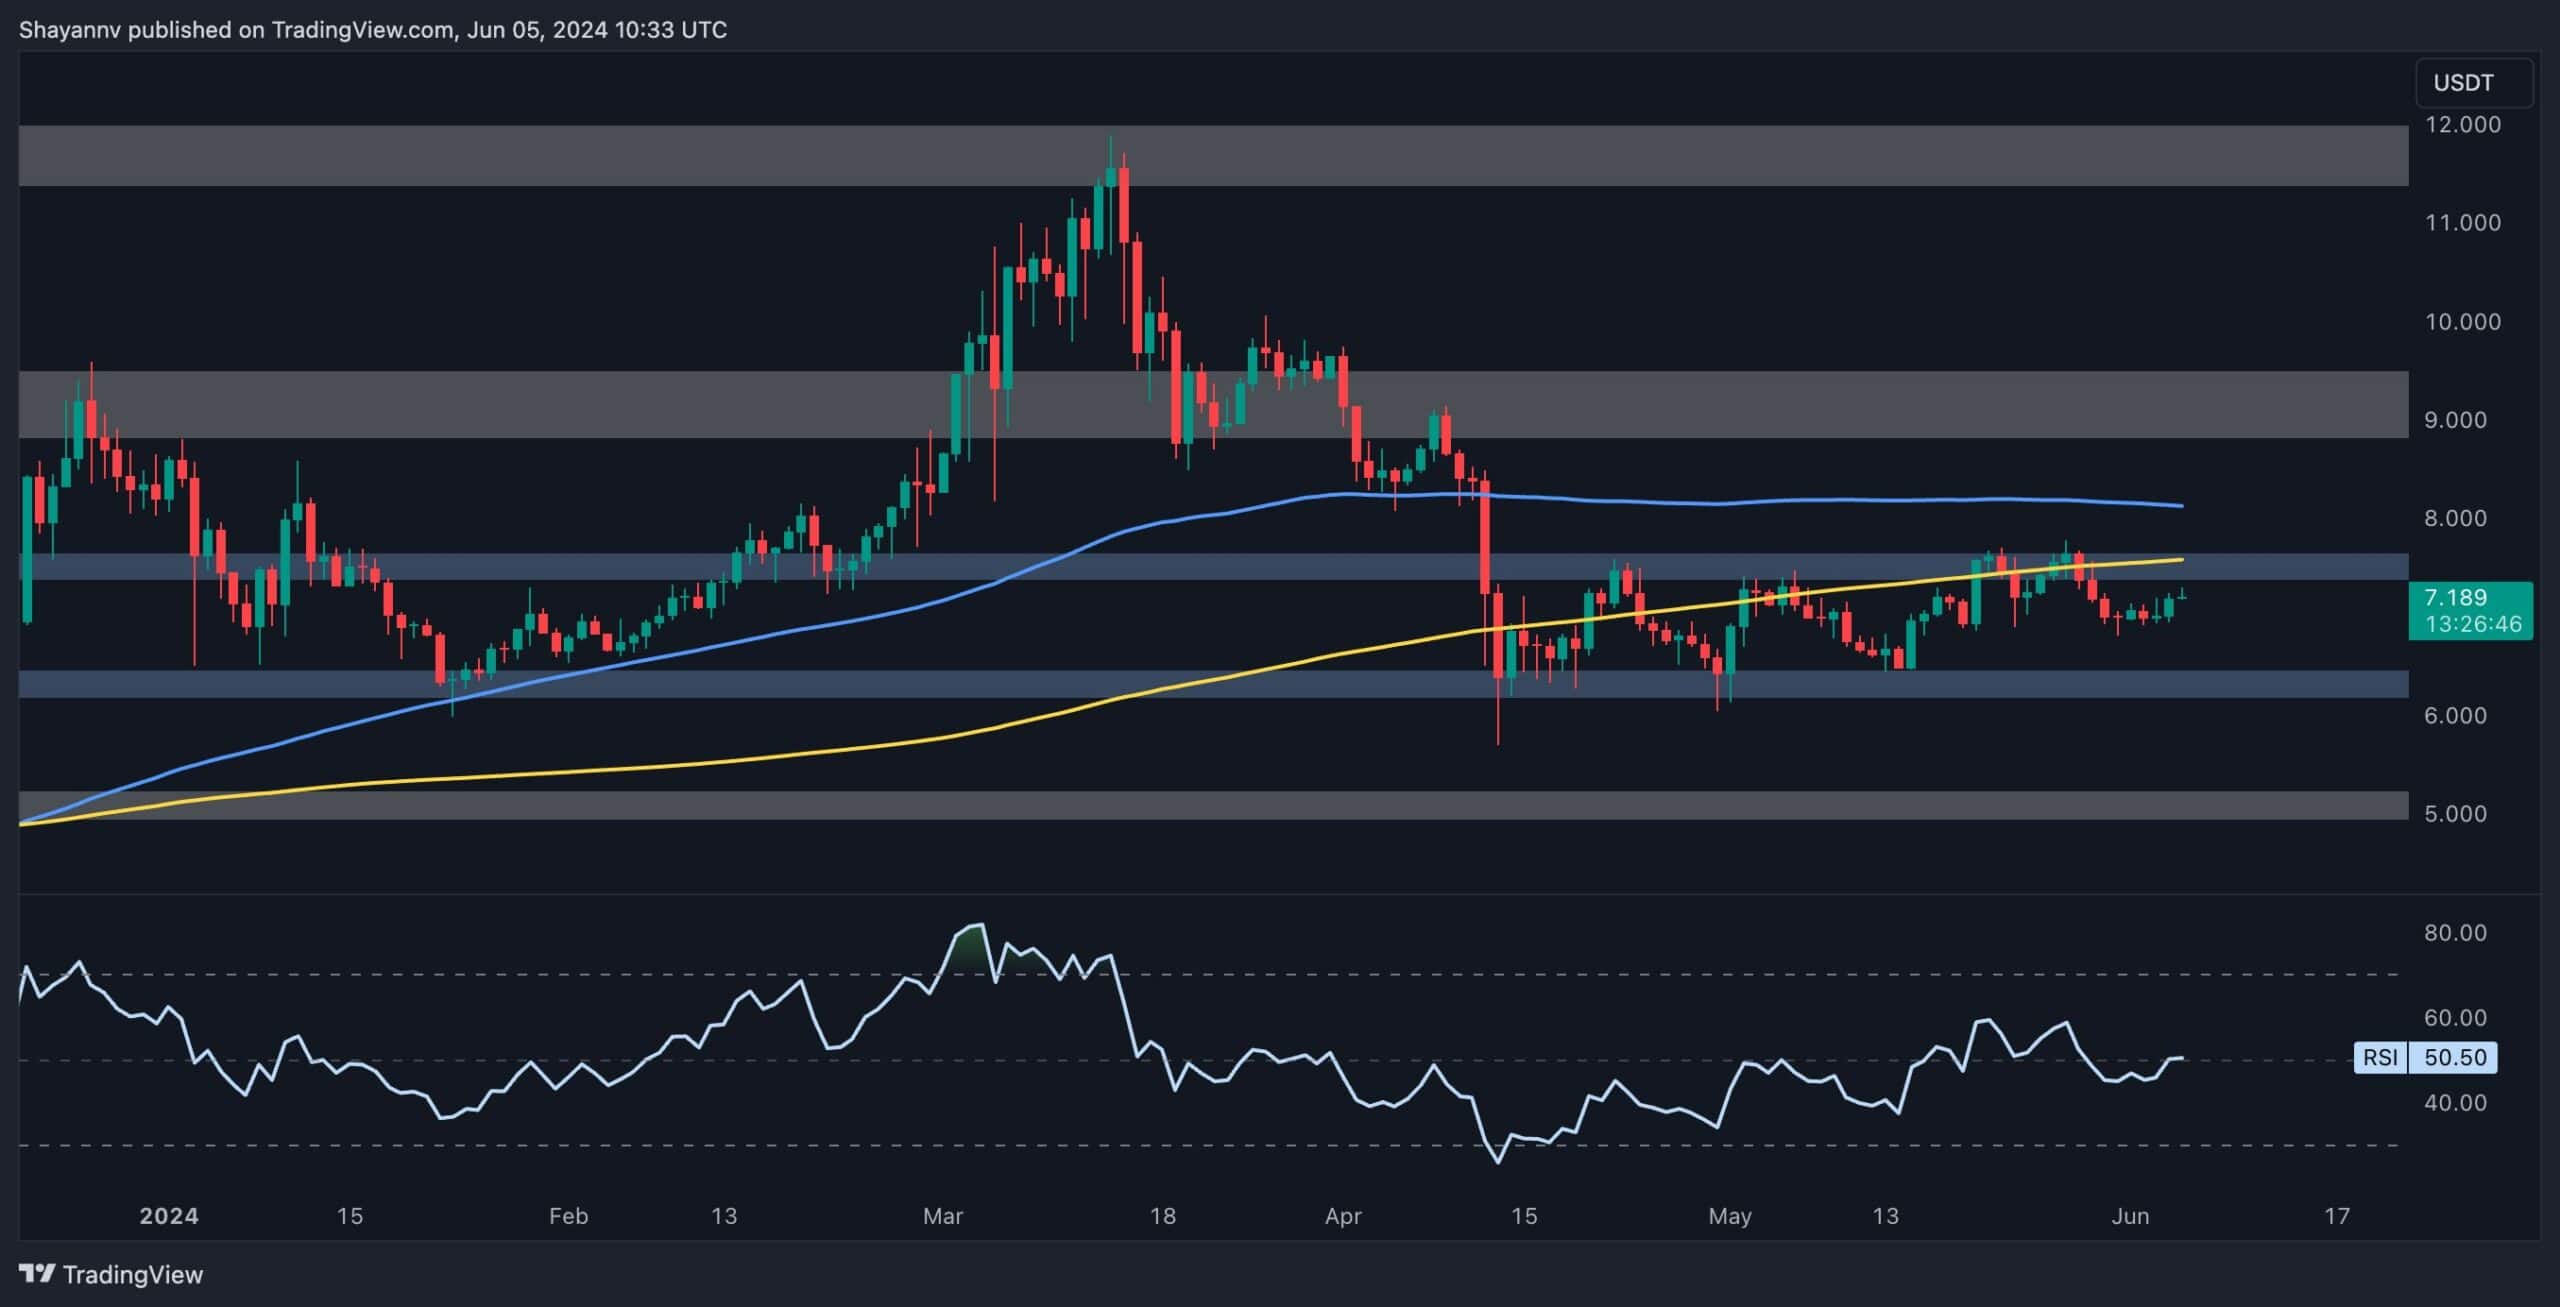Click the 6.000 price axis label
The image size is (2560, 1307).
pos(2455,715)
